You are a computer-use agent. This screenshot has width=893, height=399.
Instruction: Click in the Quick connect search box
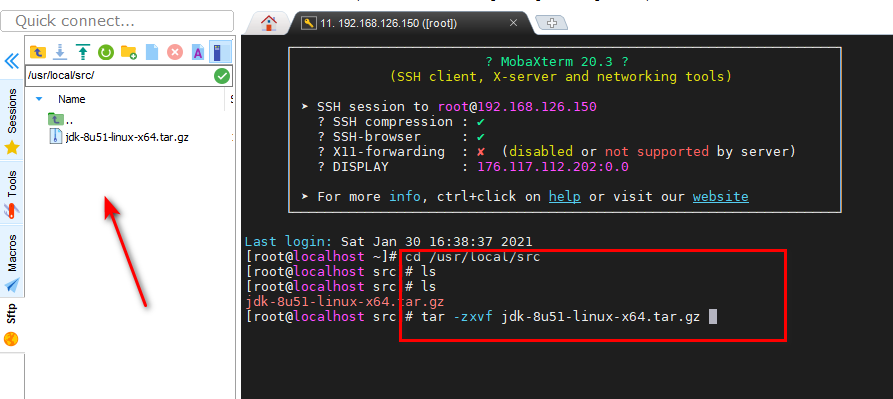117,21
